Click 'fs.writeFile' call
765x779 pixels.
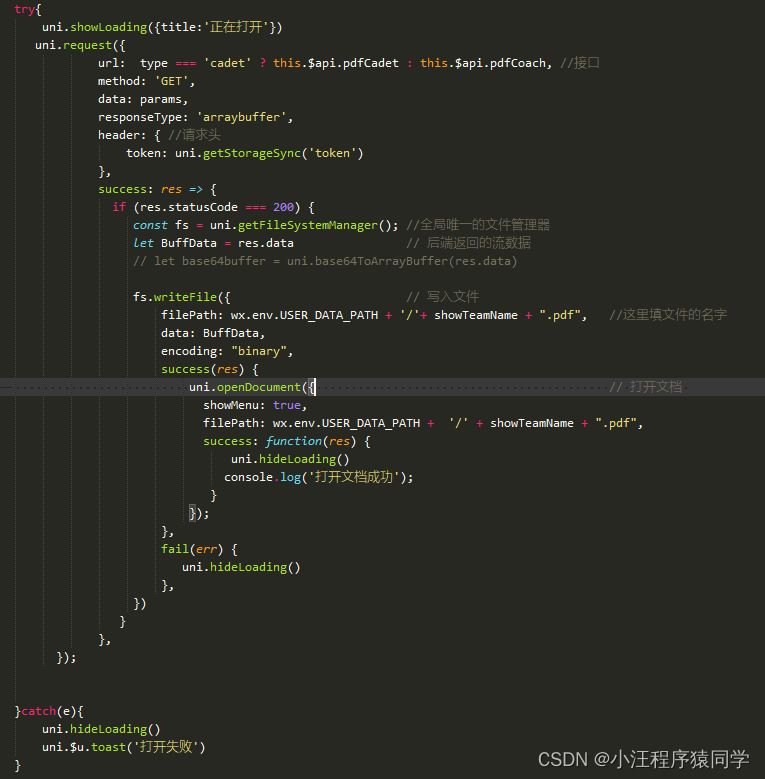[x=175, y=297]
